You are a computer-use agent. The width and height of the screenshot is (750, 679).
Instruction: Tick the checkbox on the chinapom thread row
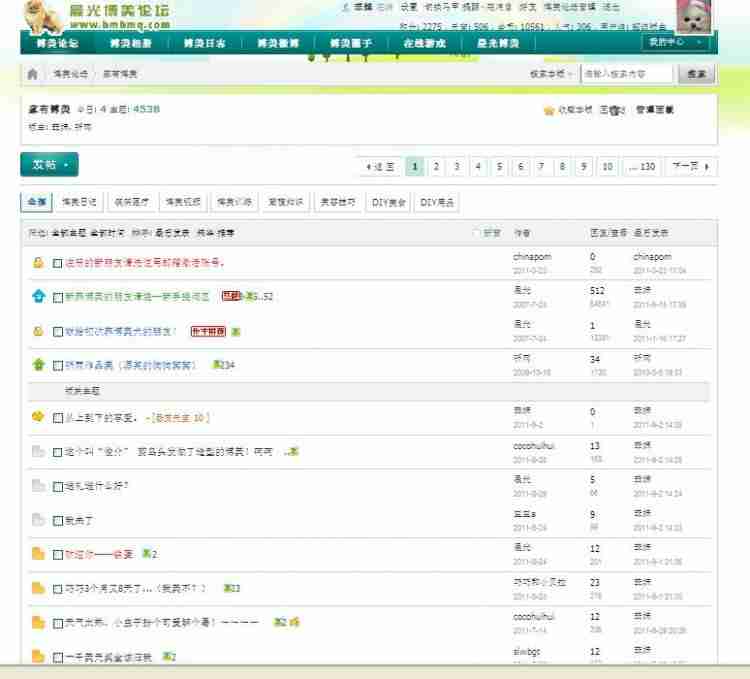[x=58, y=263]
